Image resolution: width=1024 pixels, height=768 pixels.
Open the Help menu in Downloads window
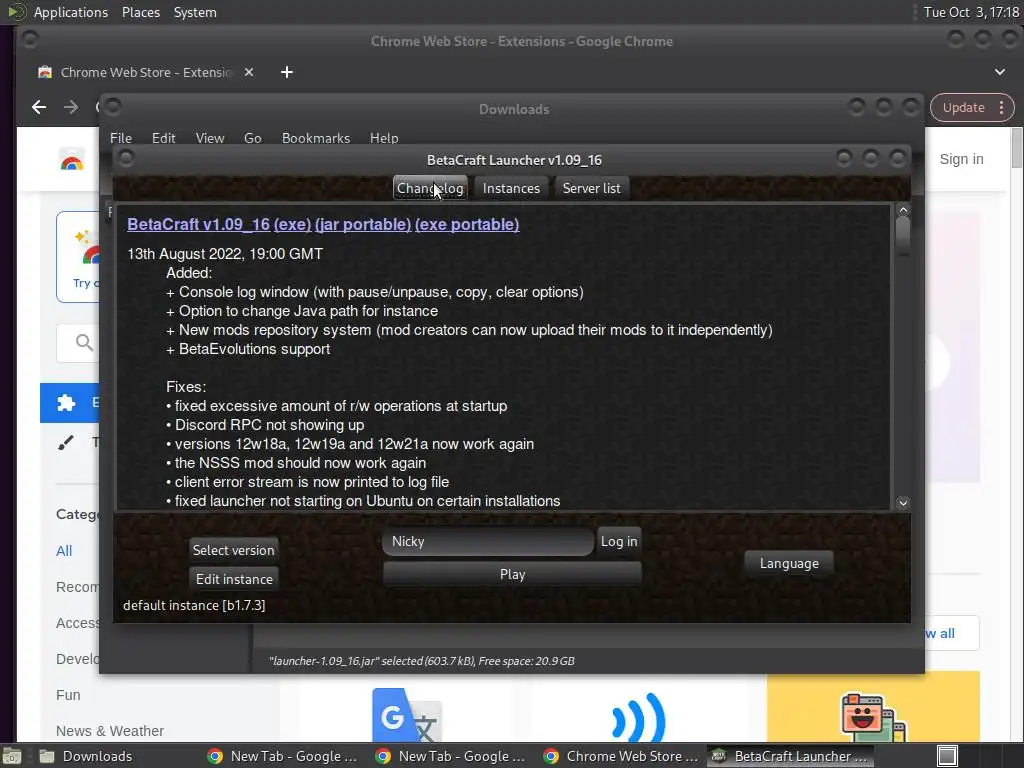(384, 138)
